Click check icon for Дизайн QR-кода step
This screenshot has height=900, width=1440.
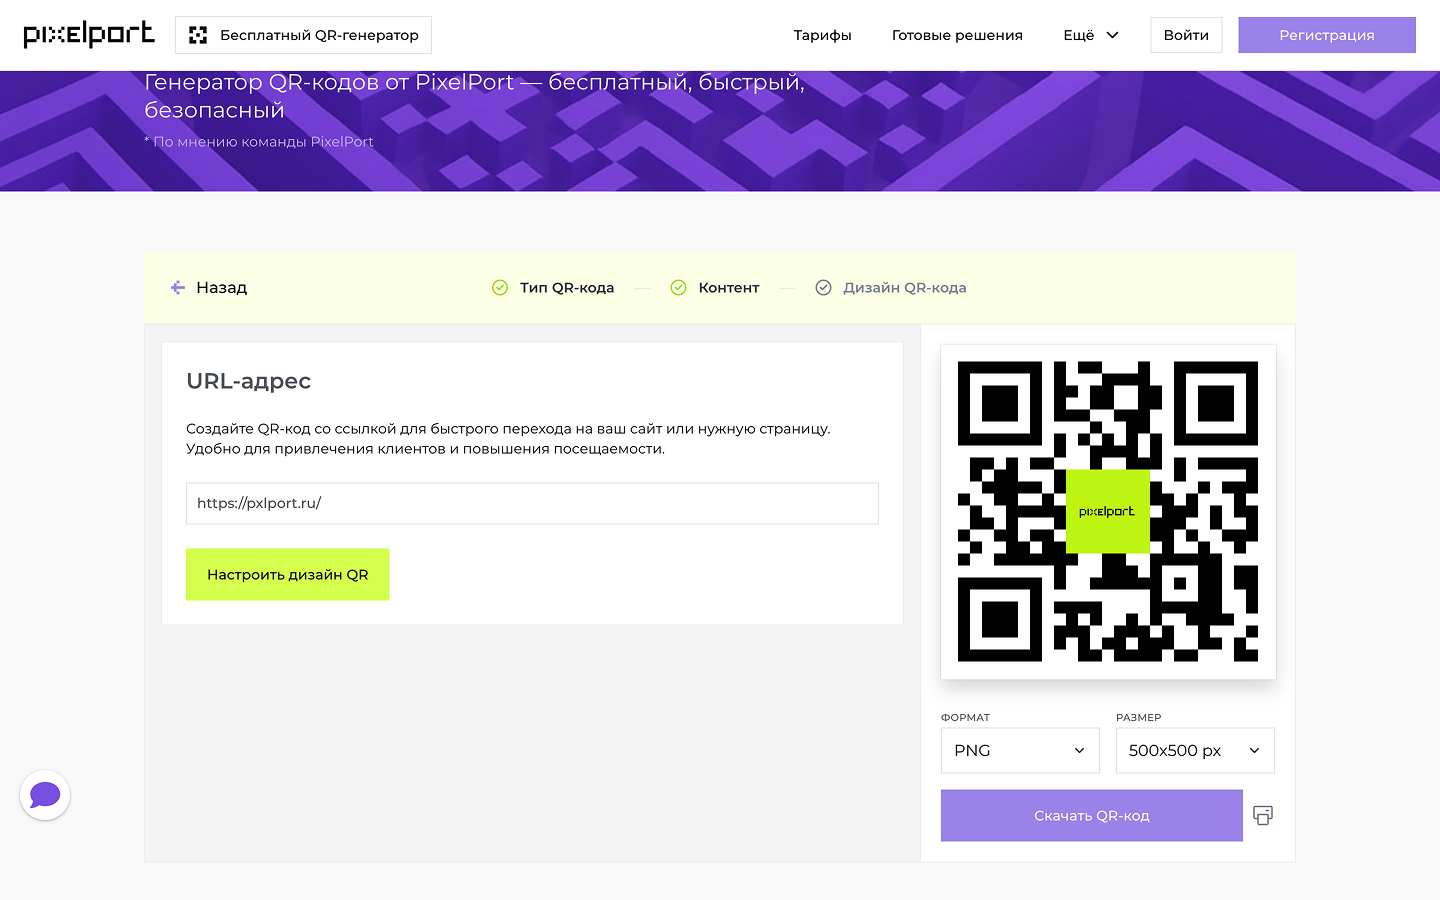pos(823,288)
